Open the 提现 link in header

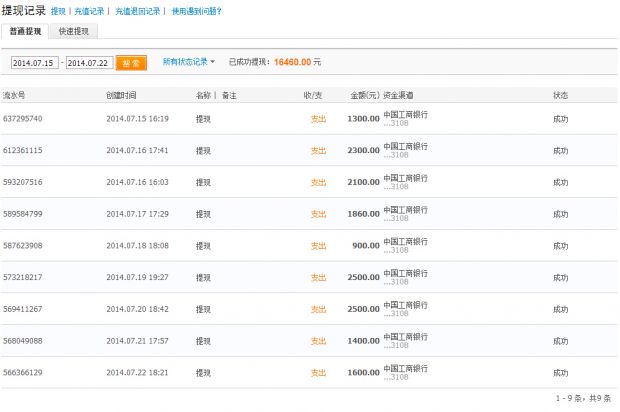coord(59,12)
